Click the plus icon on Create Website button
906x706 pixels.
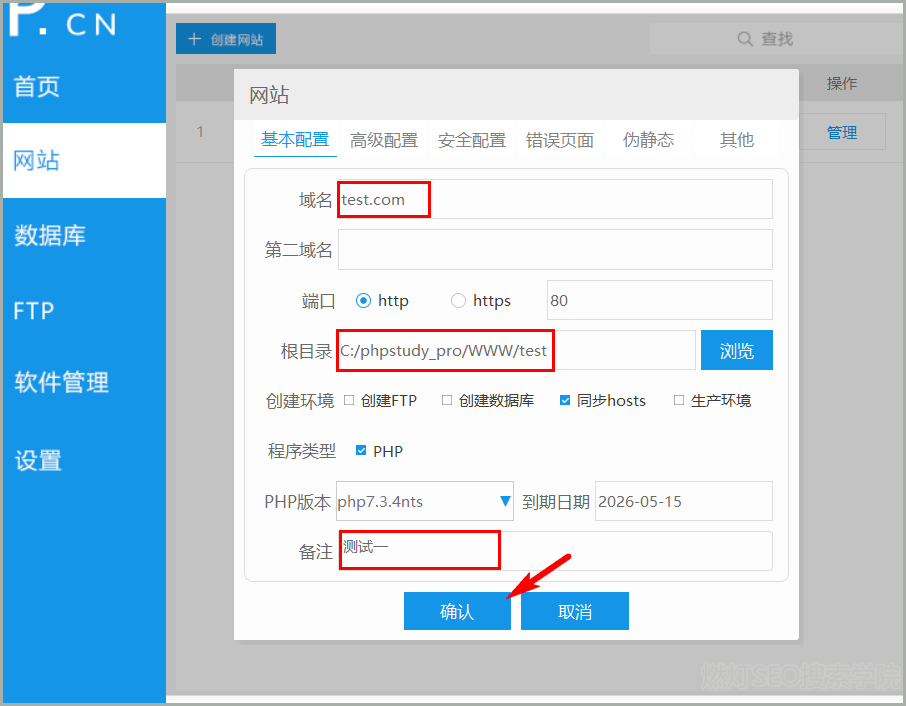click(x=194, y=39)
